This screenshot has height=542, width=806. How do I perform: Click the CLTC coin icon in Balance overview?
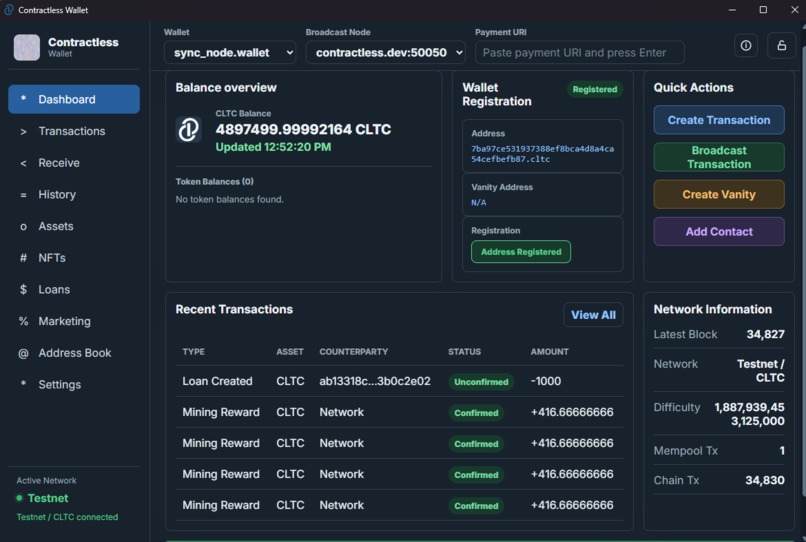[188, 129]
